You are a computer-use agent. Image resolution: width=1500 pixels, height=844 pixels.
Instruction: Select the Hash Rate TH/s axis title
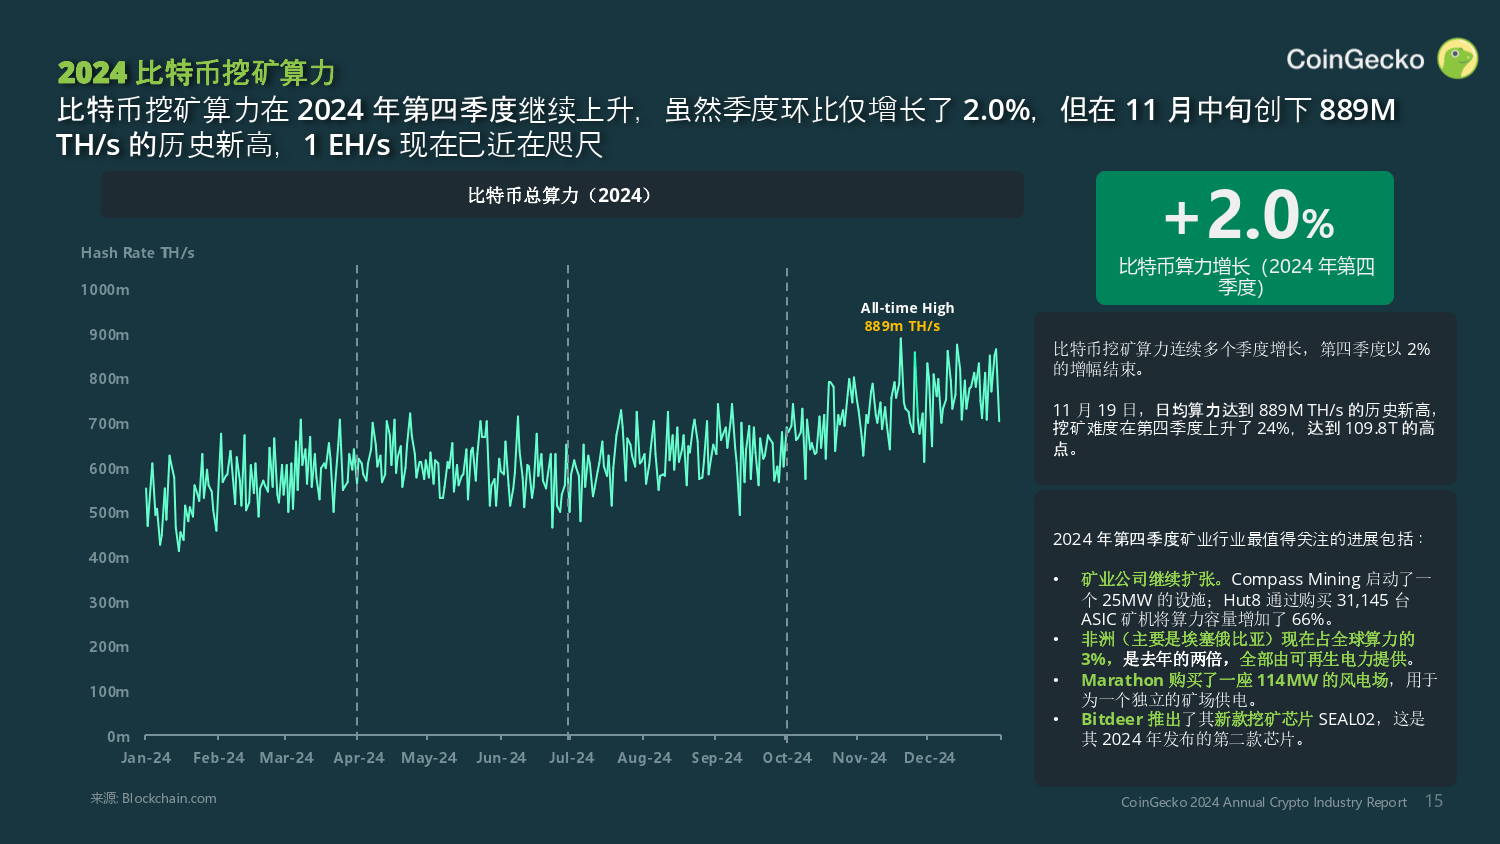[138, 253]
